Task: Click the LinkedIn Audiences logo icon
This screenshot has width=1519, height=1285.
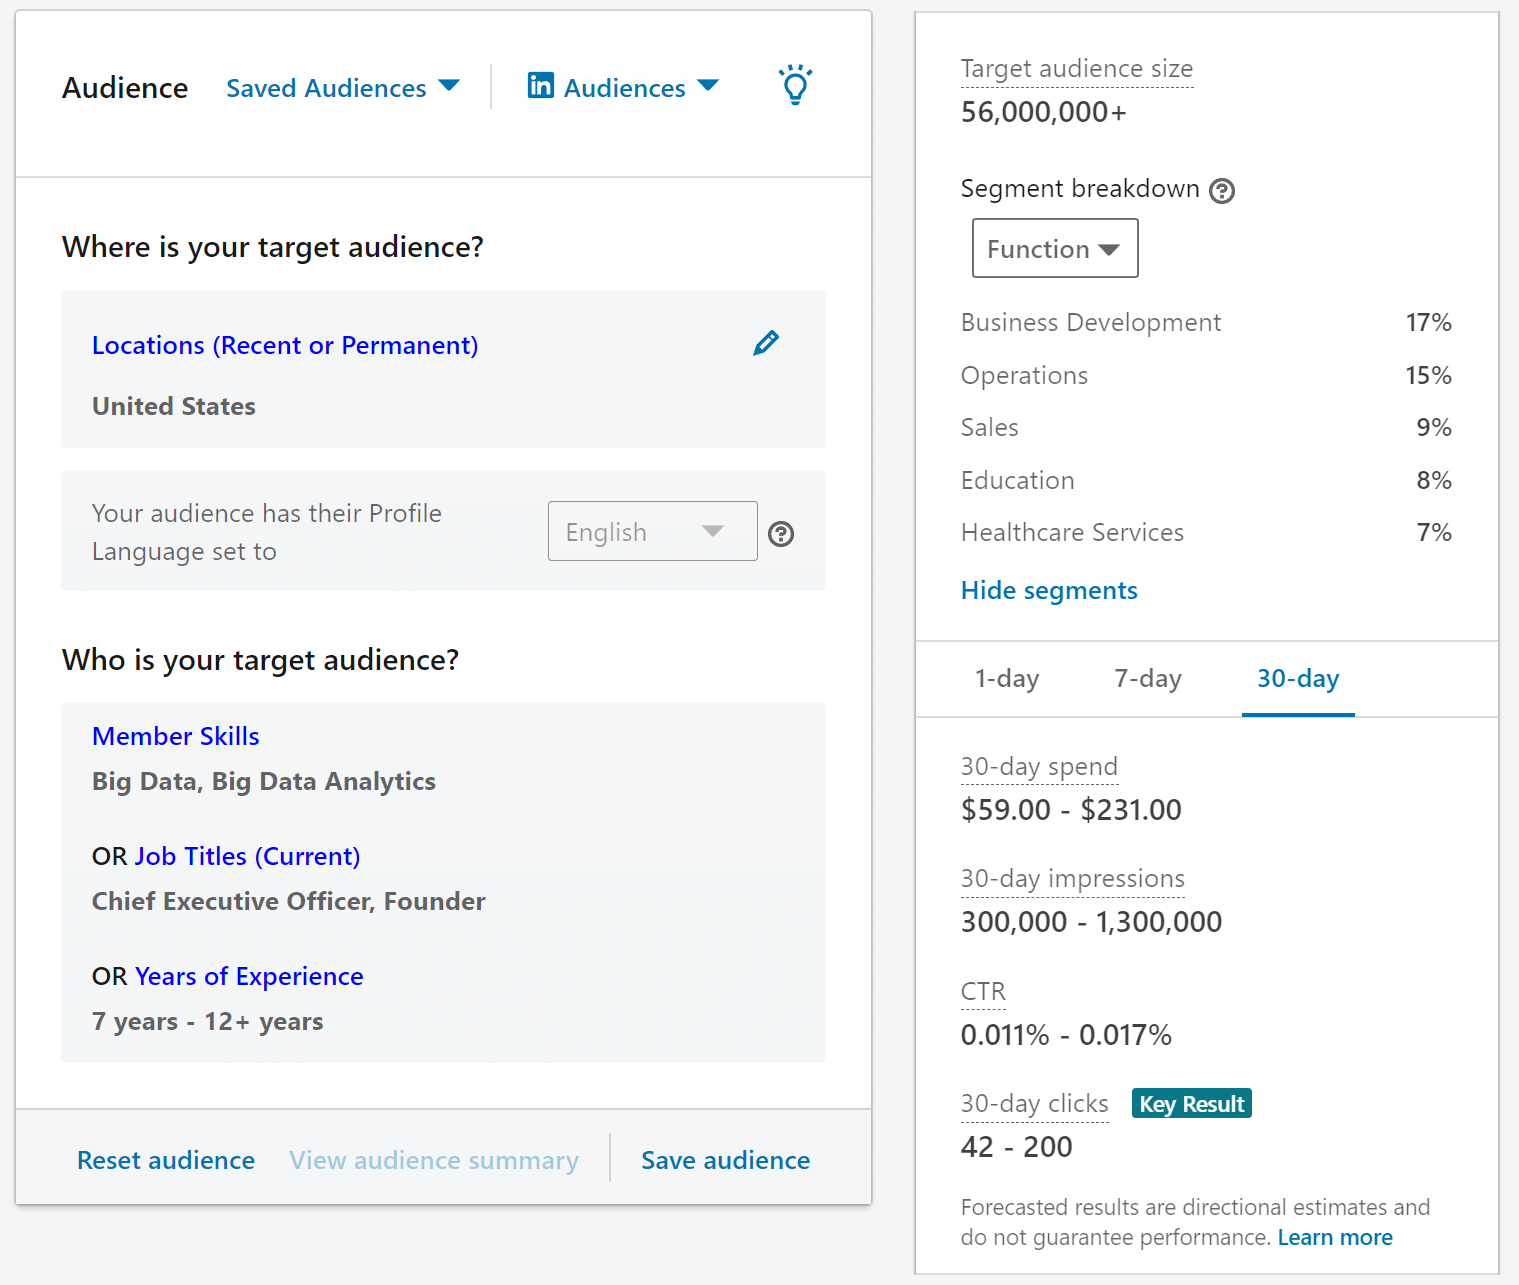Action: point(540,87)
